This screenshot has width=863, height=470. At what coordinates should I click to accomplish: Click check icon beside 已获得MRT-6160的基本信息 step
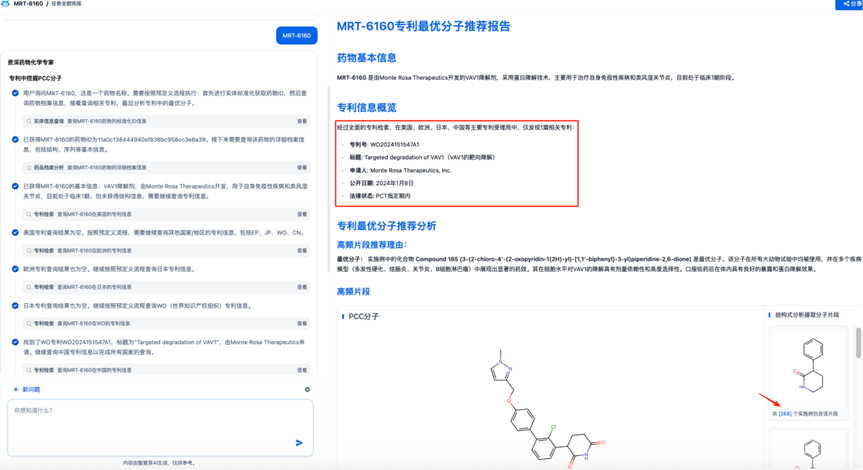click(x=15, y=186)
